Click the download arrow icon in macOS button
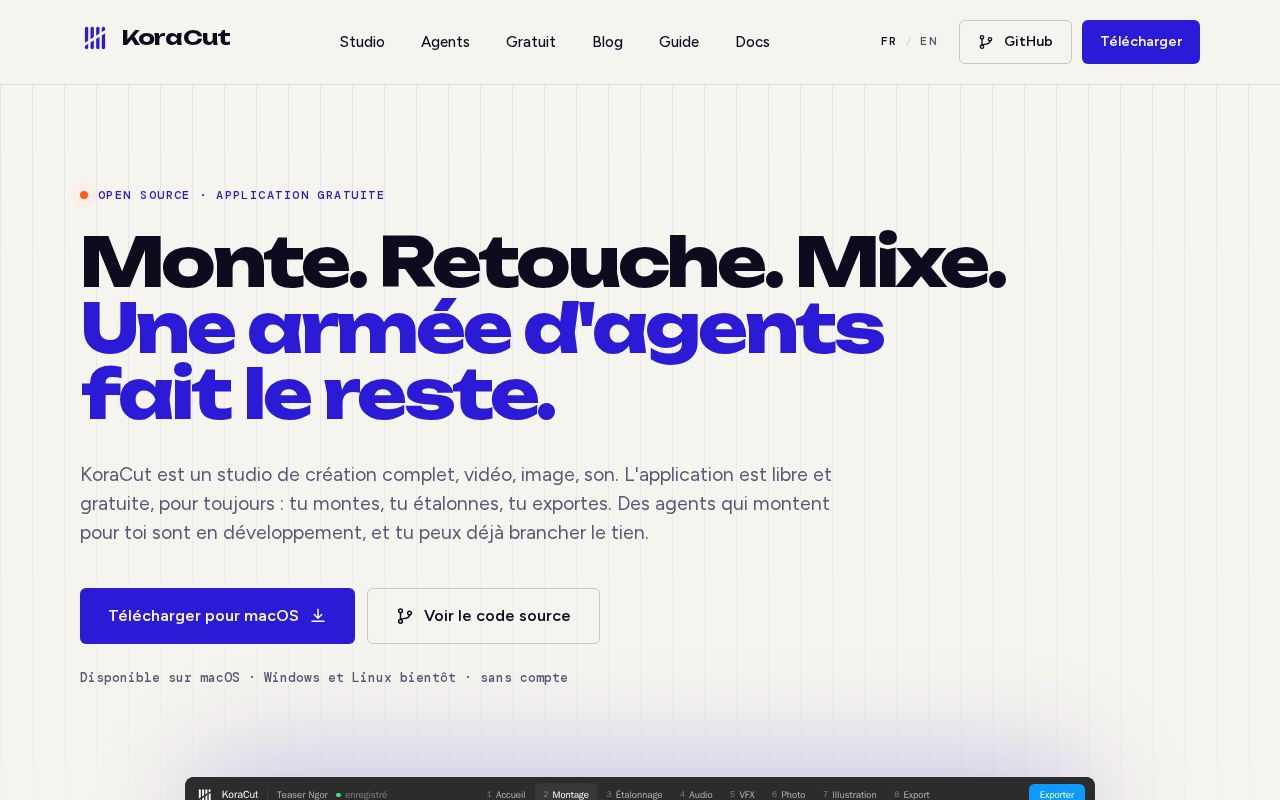Screen dimensions: 1280x800 pos(318,616)
